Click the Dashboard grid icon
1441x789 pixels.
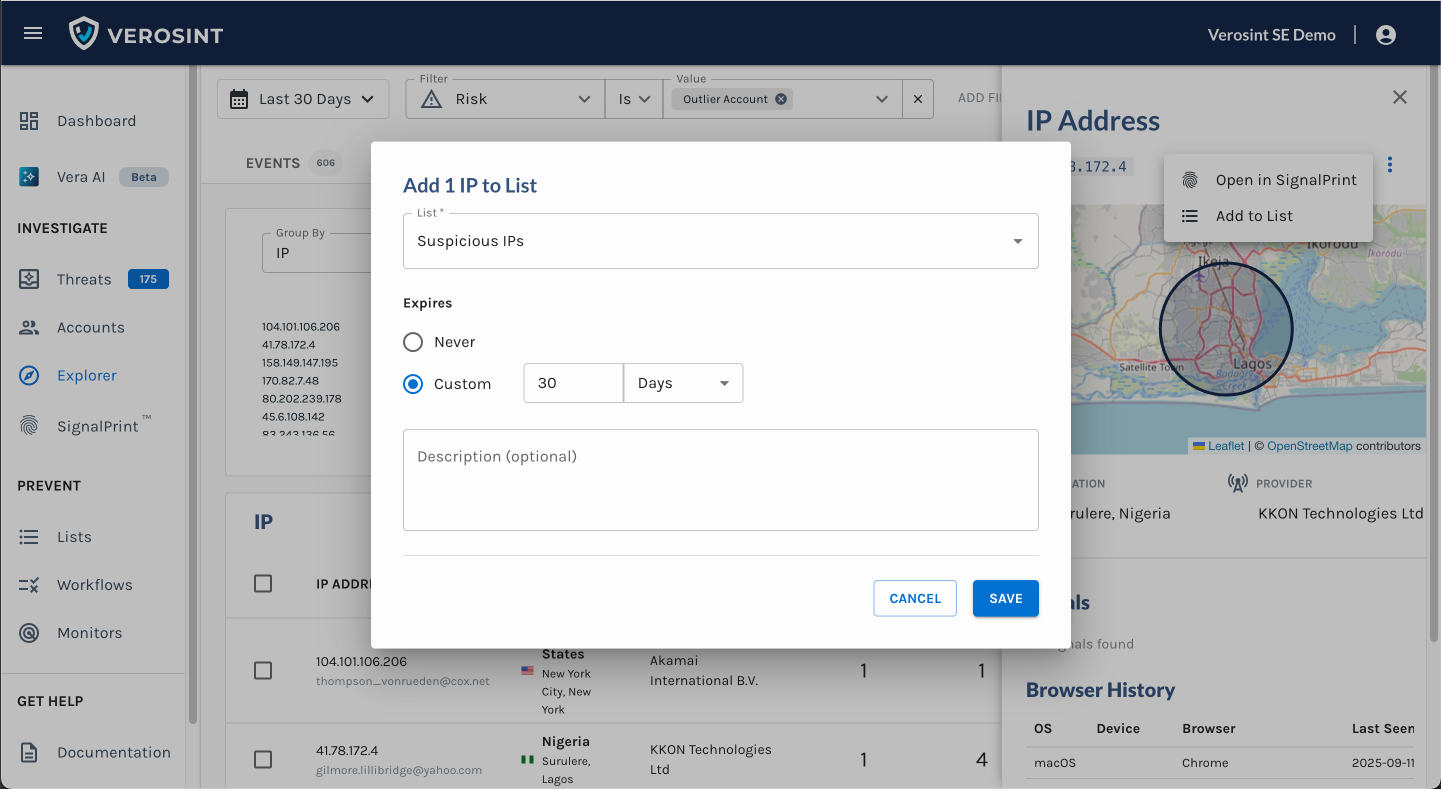point(29,121)
